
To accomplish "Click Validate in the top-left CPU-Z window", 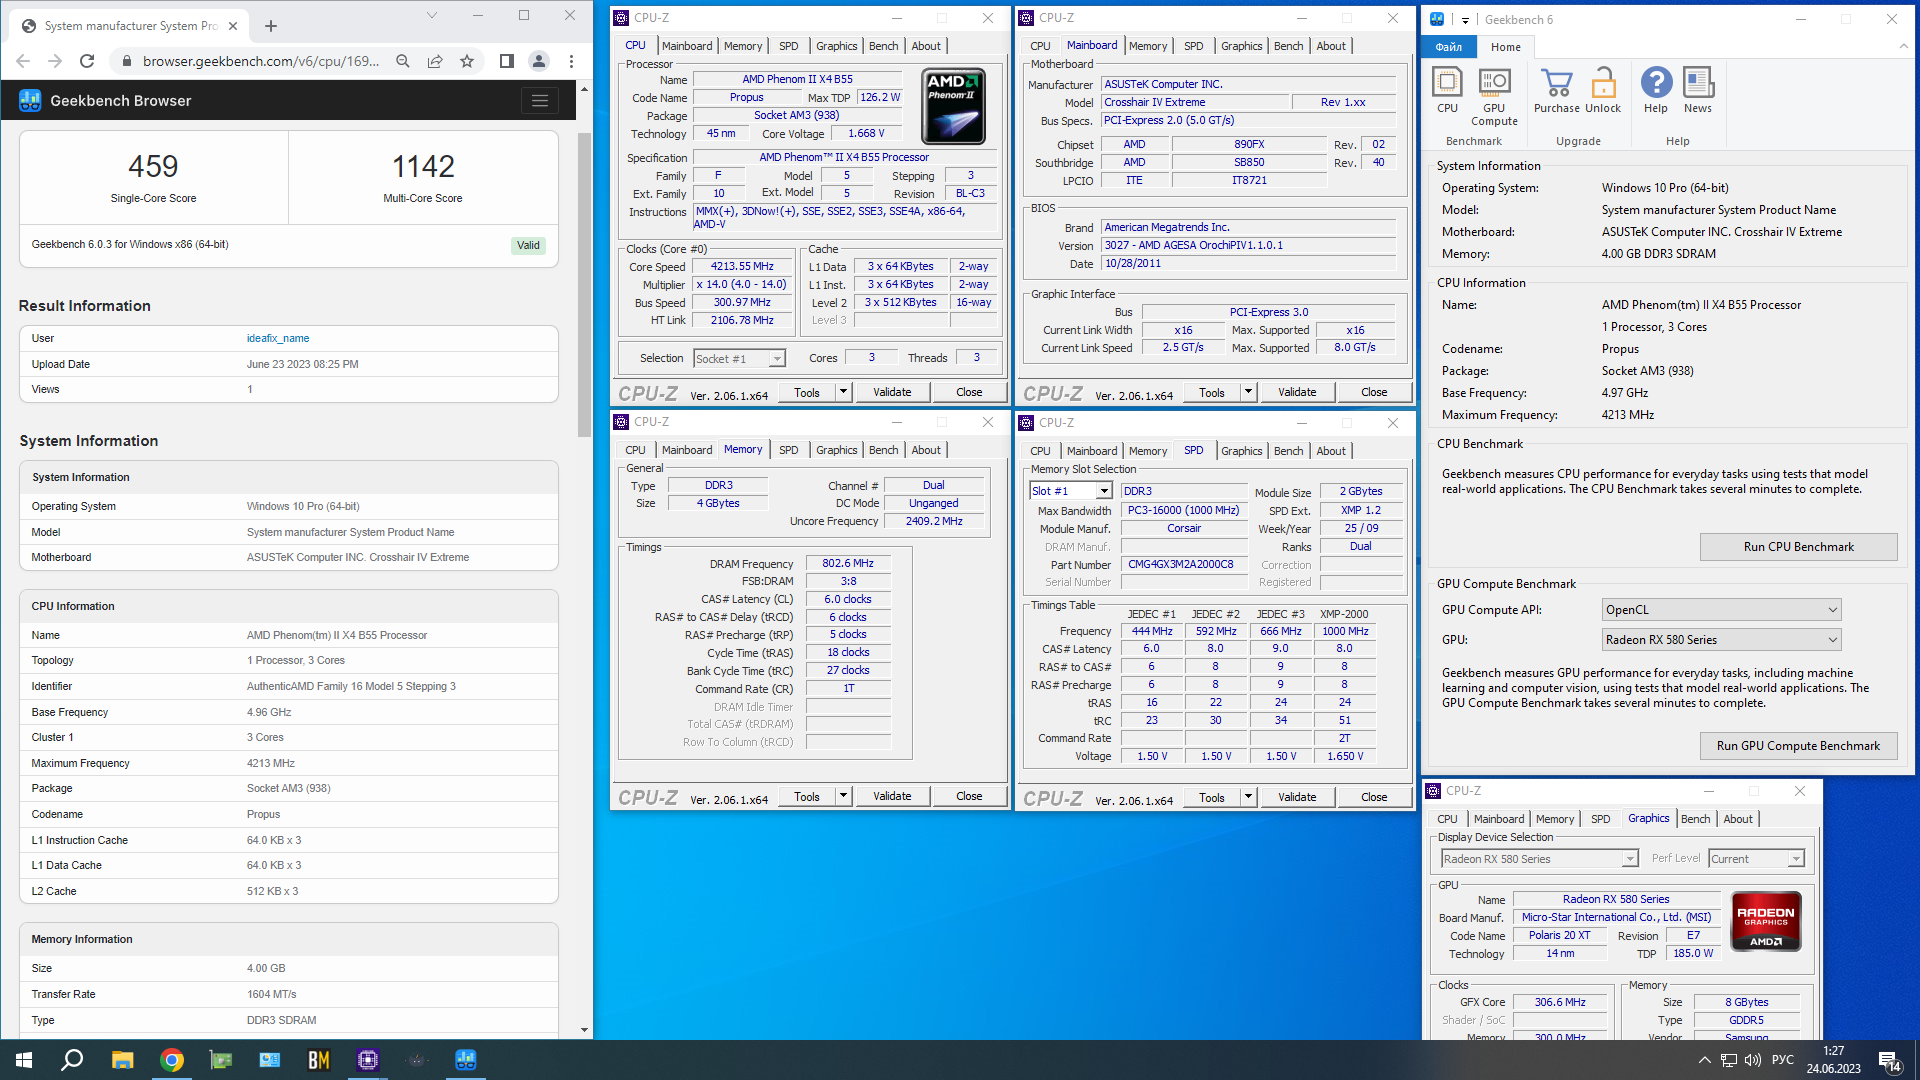I will (892, 392).
